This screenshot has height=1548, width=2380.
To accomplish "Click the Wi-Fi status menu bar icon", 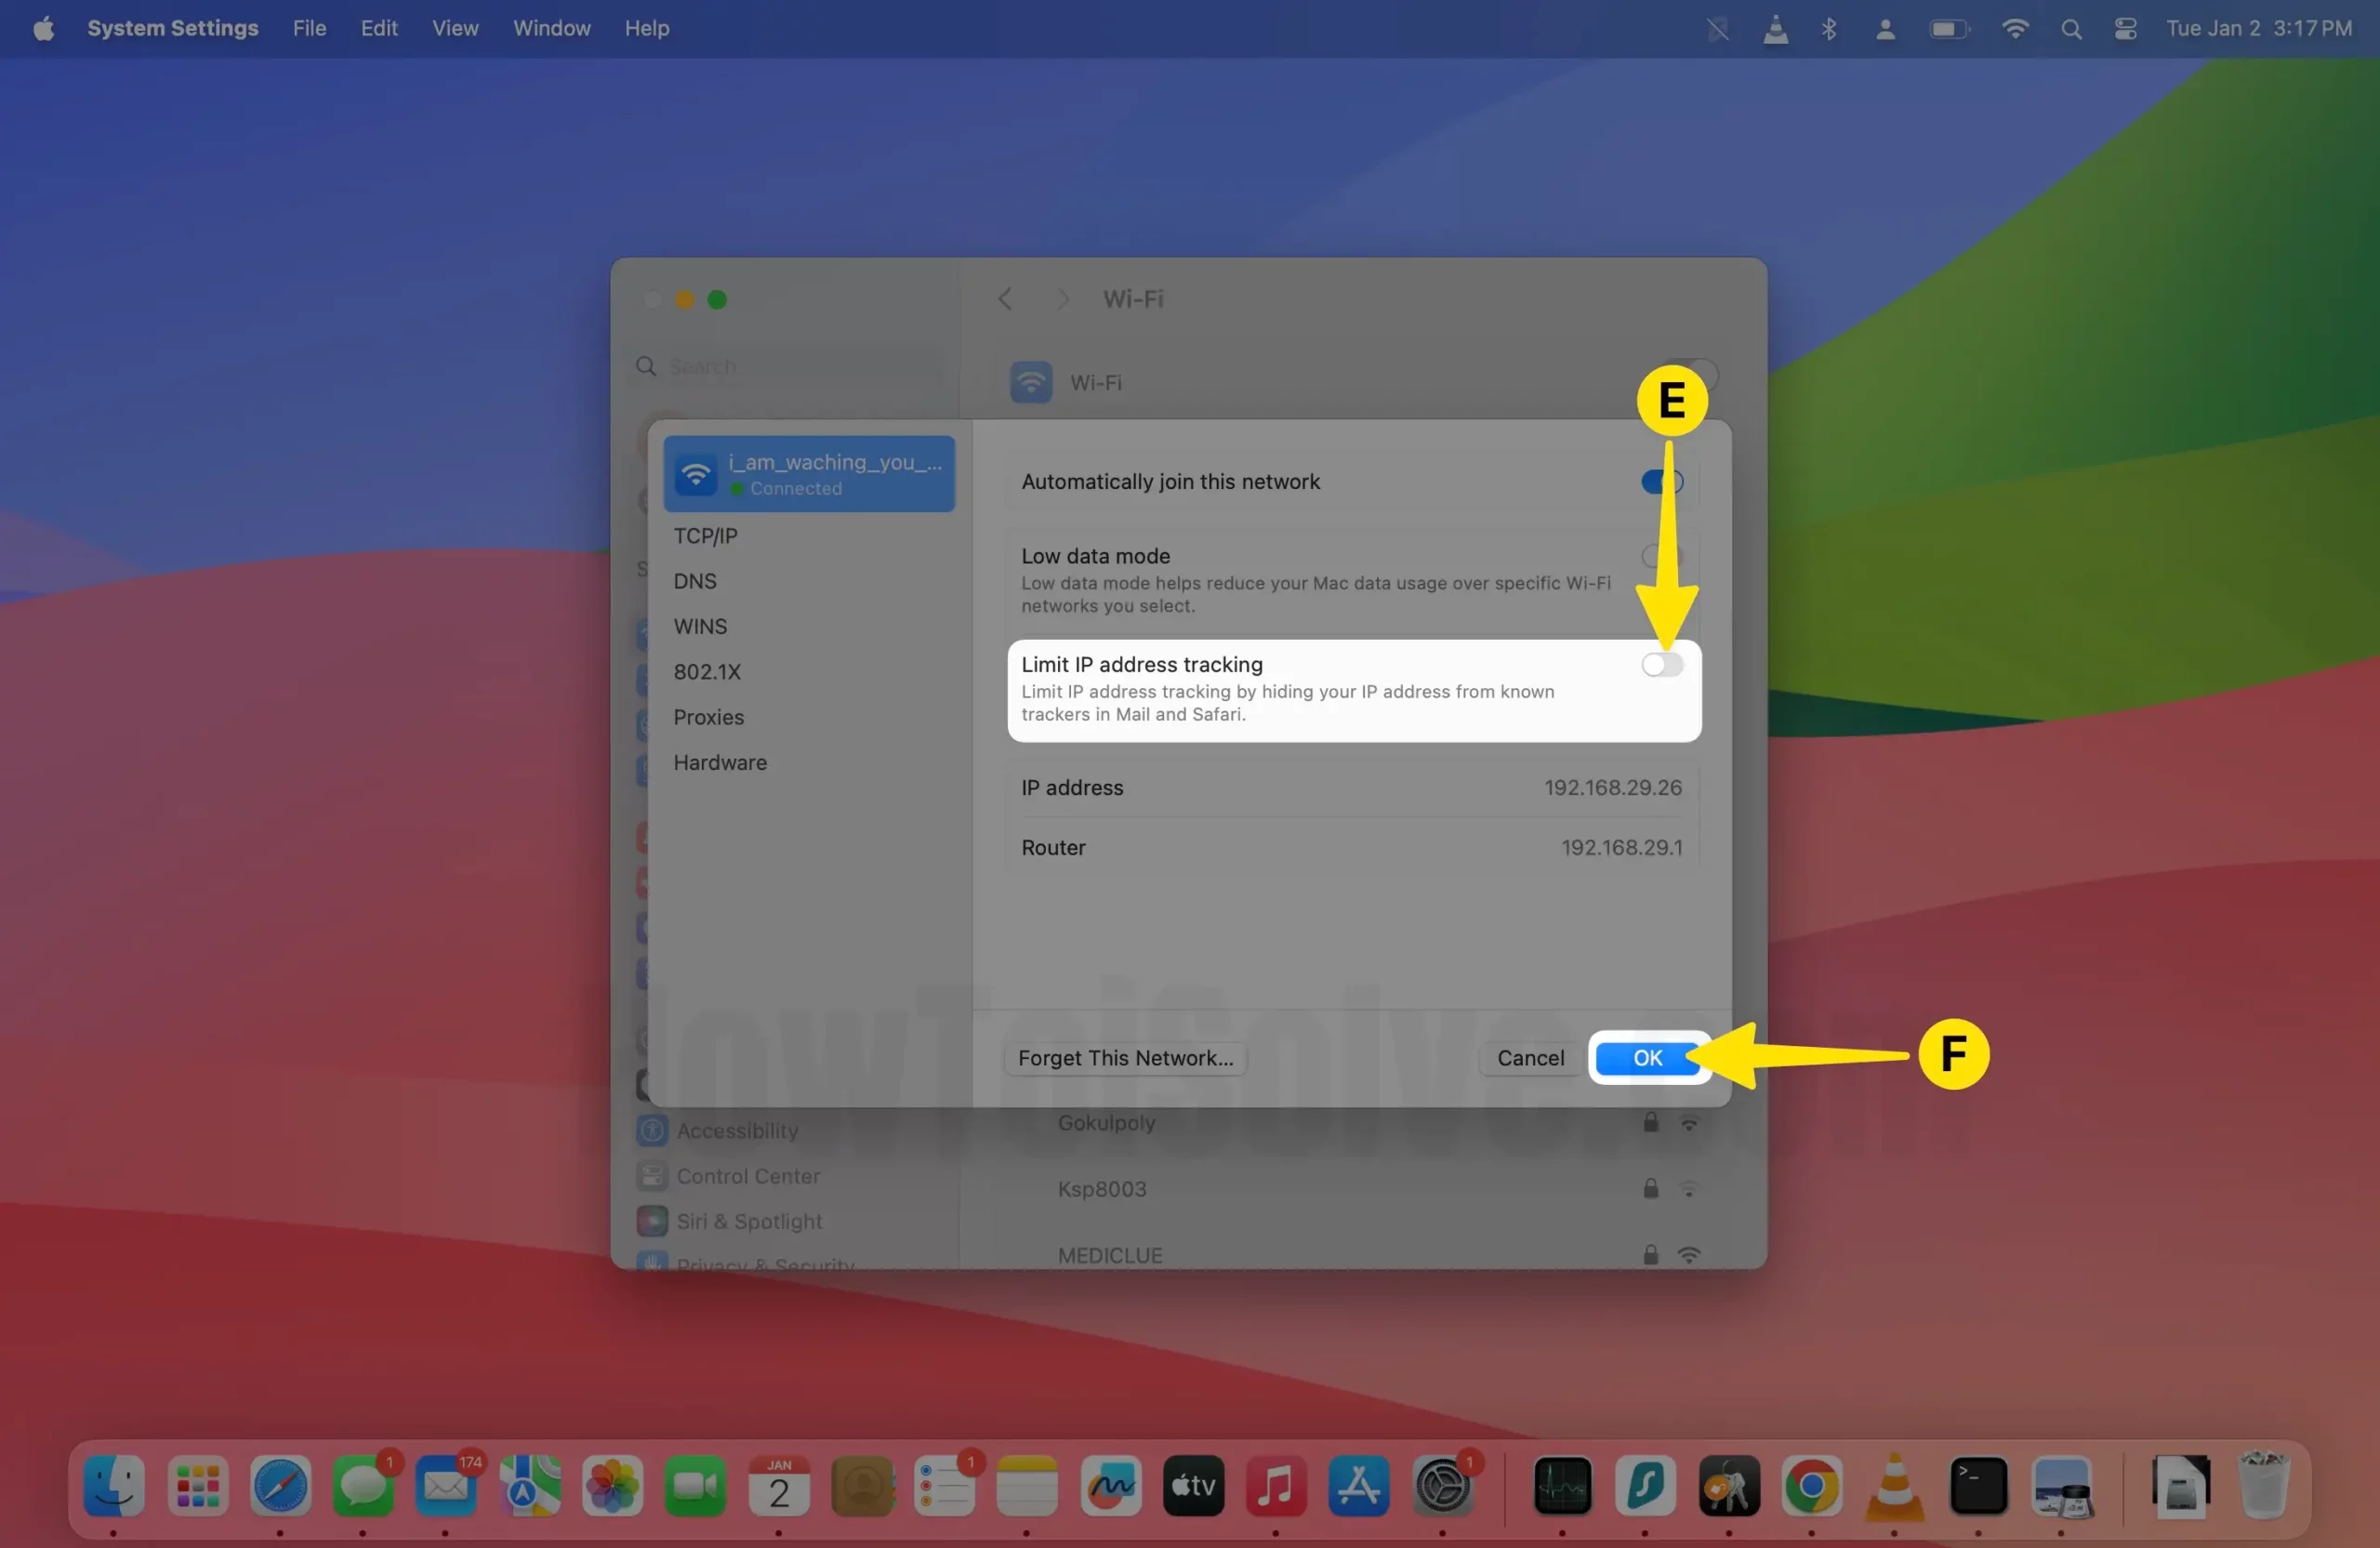I will pos(2014,29).
